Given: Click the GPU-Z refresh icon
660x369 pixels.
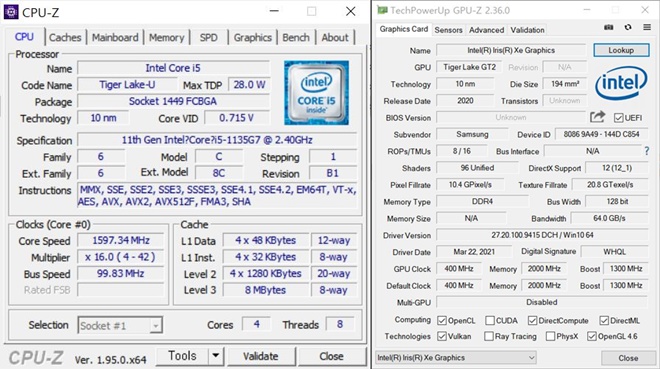Looking at the screenshot, I should 628,27.
